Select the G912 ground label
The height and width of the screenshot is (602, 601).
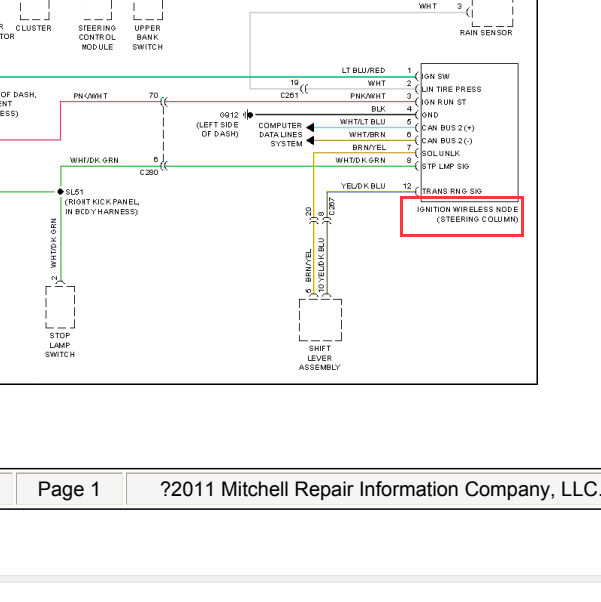[229, 115]
